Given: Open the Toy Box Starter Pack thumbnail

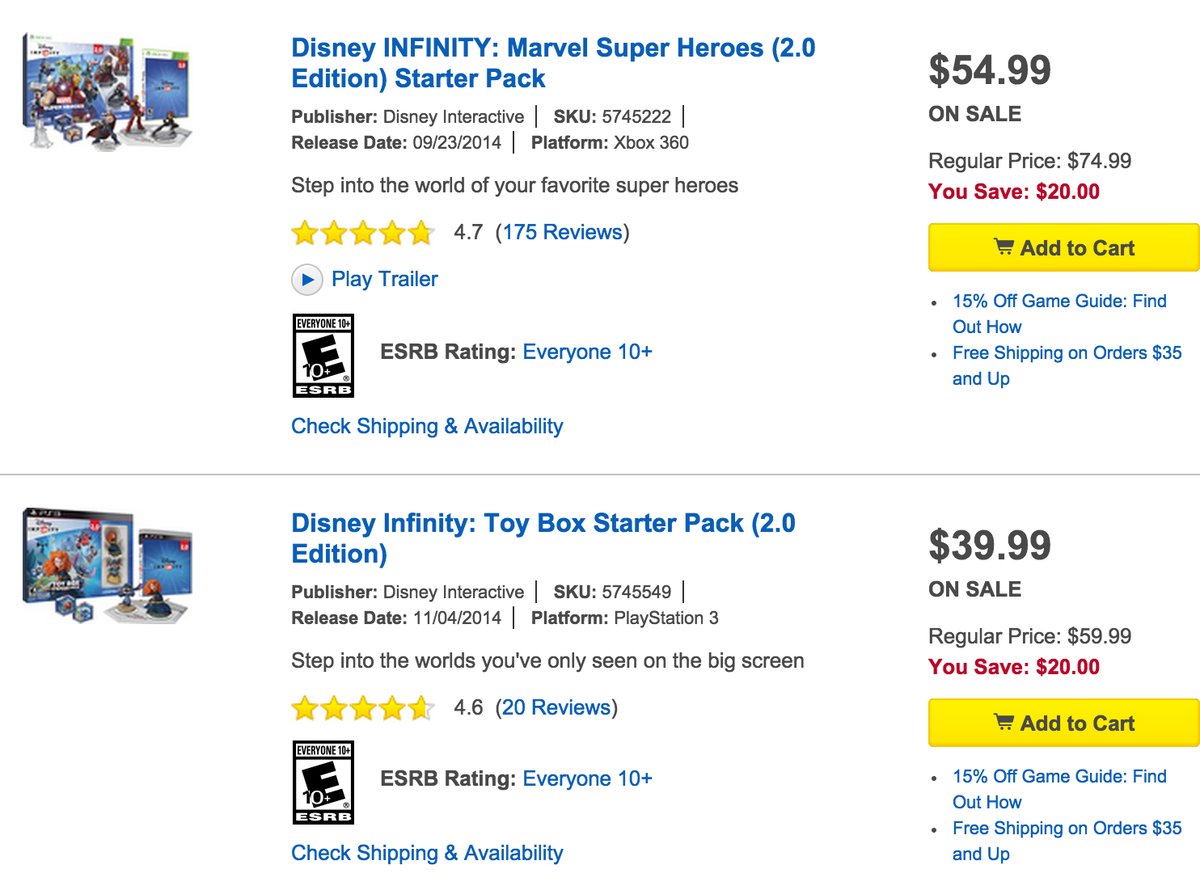Looking at the screenshot, I should pyautogui.click(x=105, y=569).
